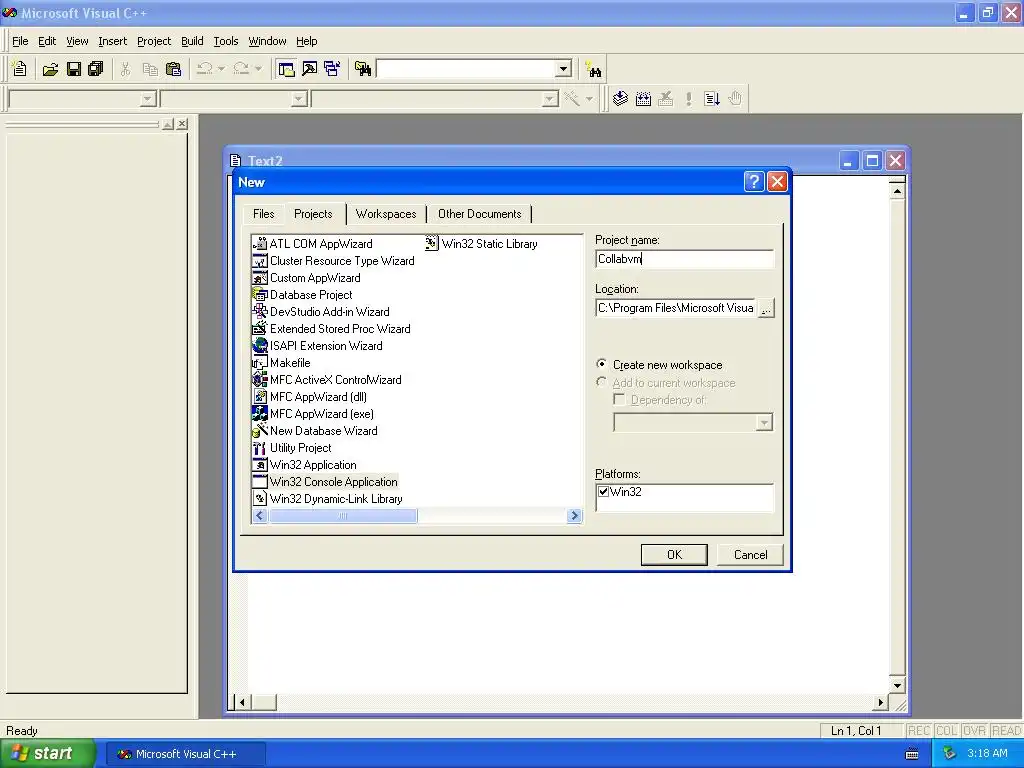Toggle the Dependency of checkbox
The width and height of the screenshot is (1024, 768).
point(619,399)
